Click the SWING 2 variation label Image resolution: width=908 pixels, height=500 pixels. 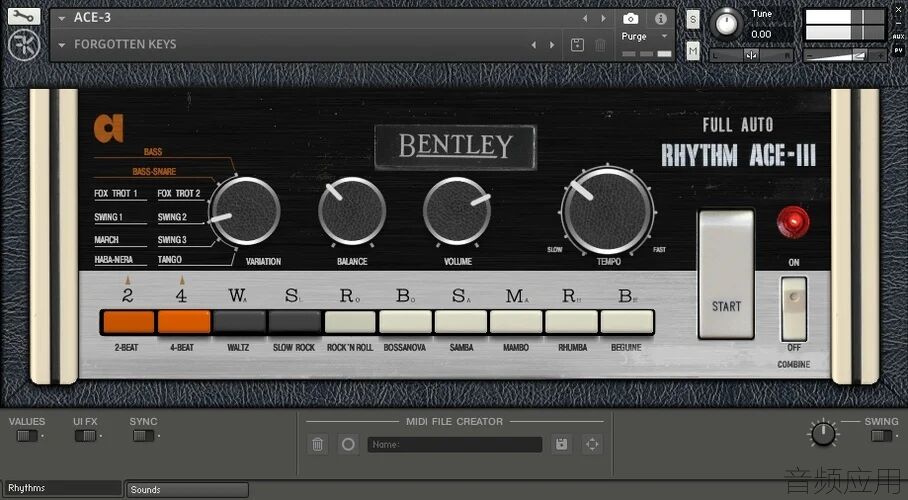[172, 217]
